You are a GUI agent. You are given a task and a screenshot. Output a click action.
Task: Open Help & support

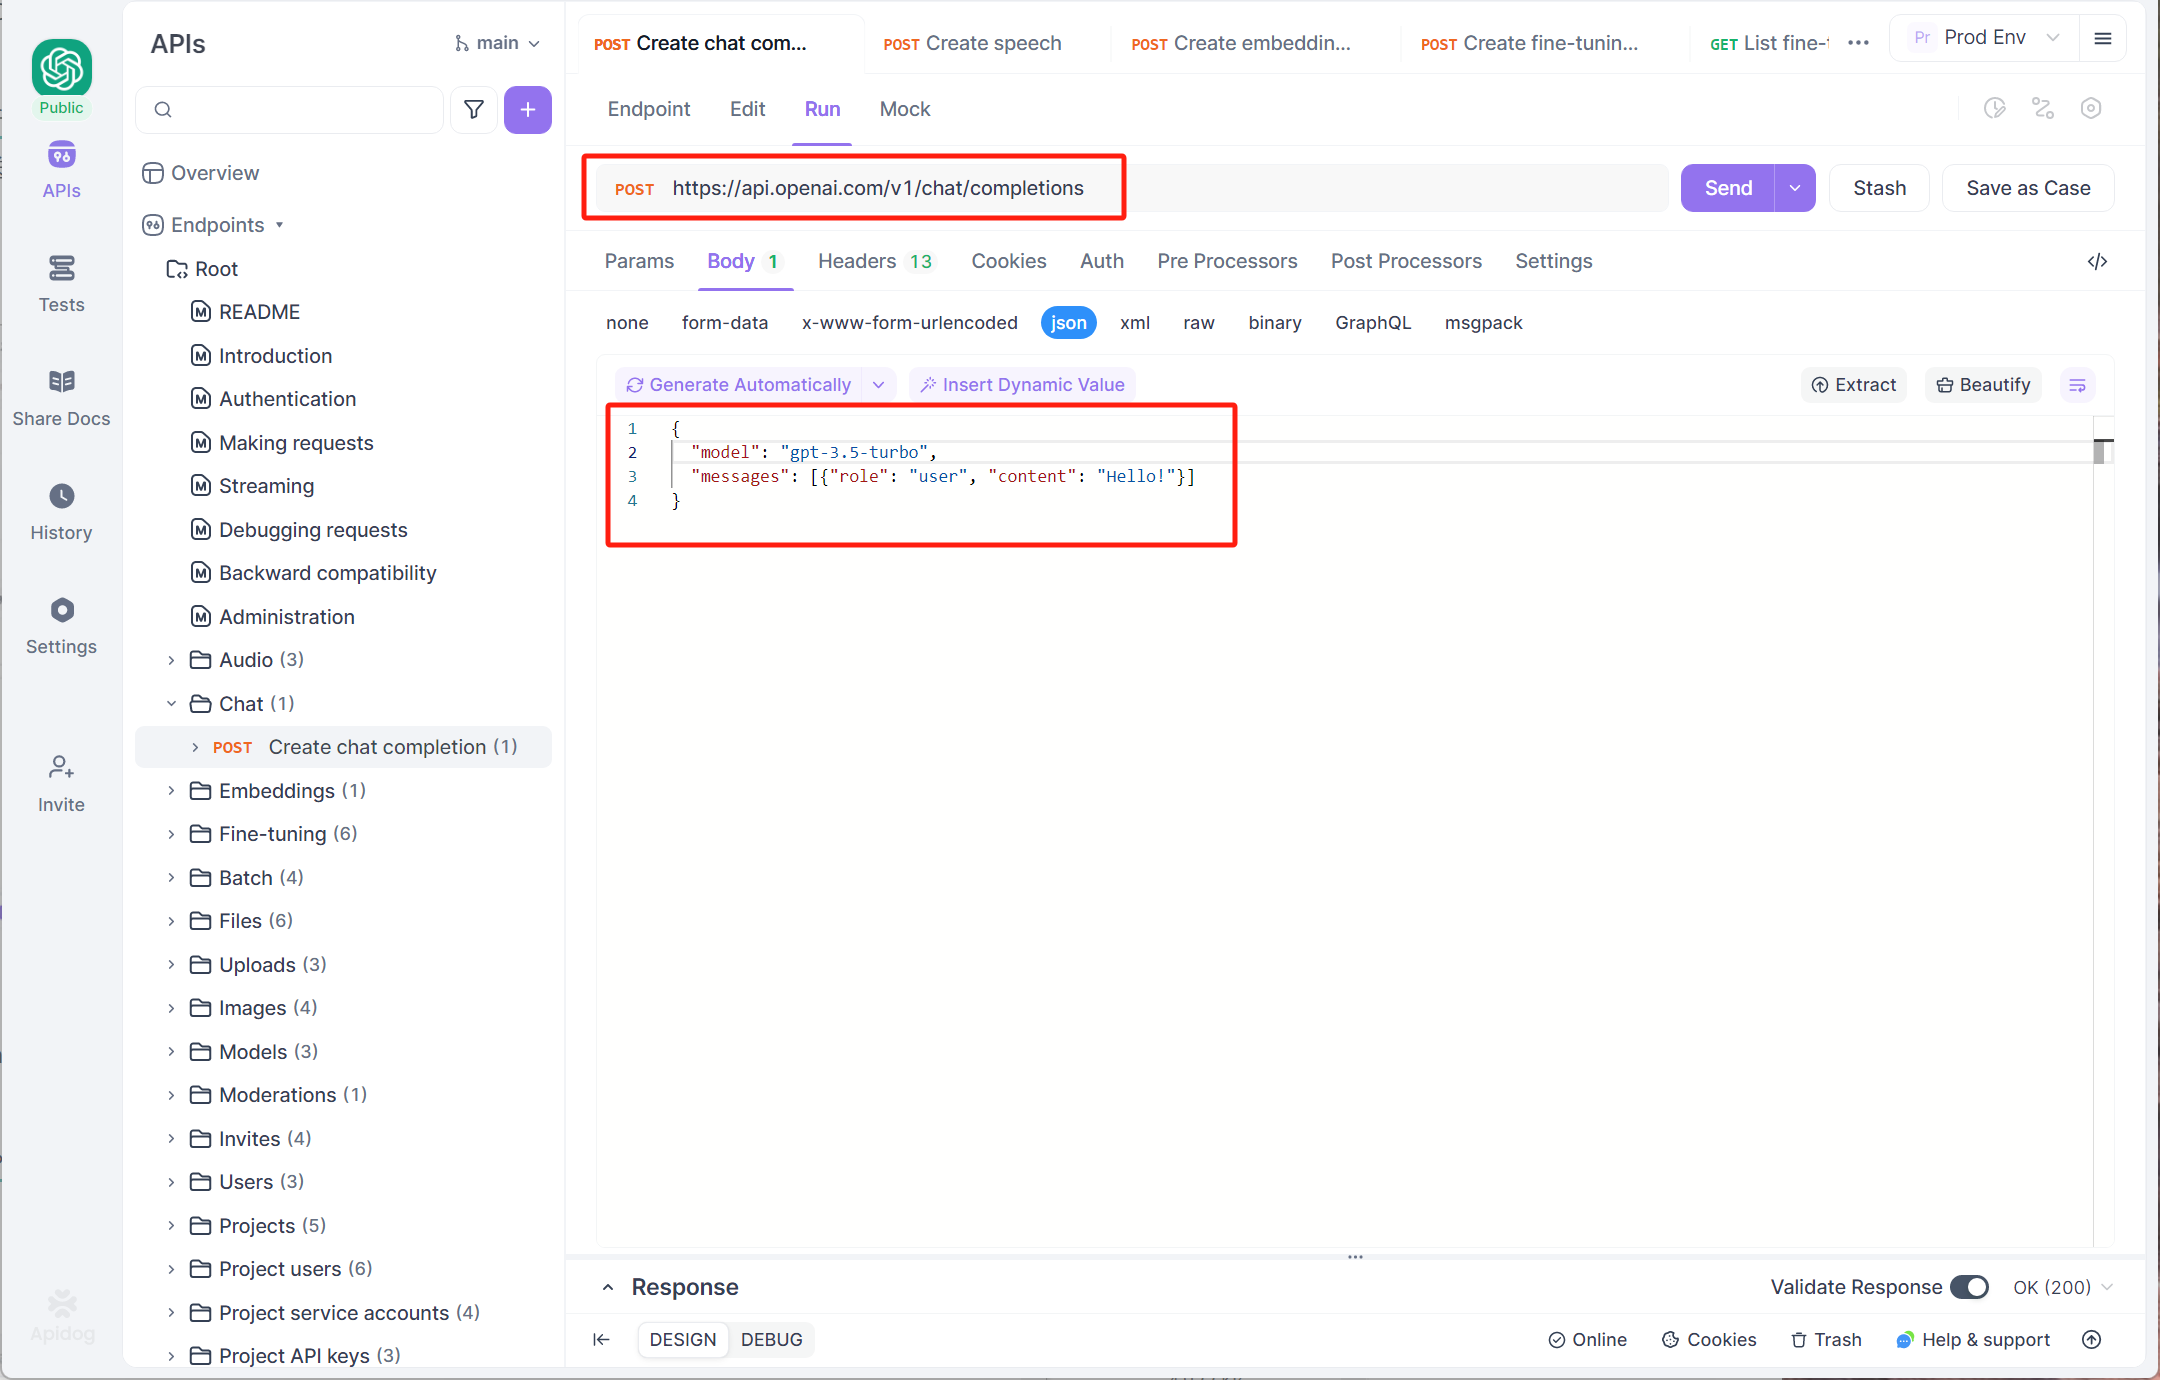1973,1340
